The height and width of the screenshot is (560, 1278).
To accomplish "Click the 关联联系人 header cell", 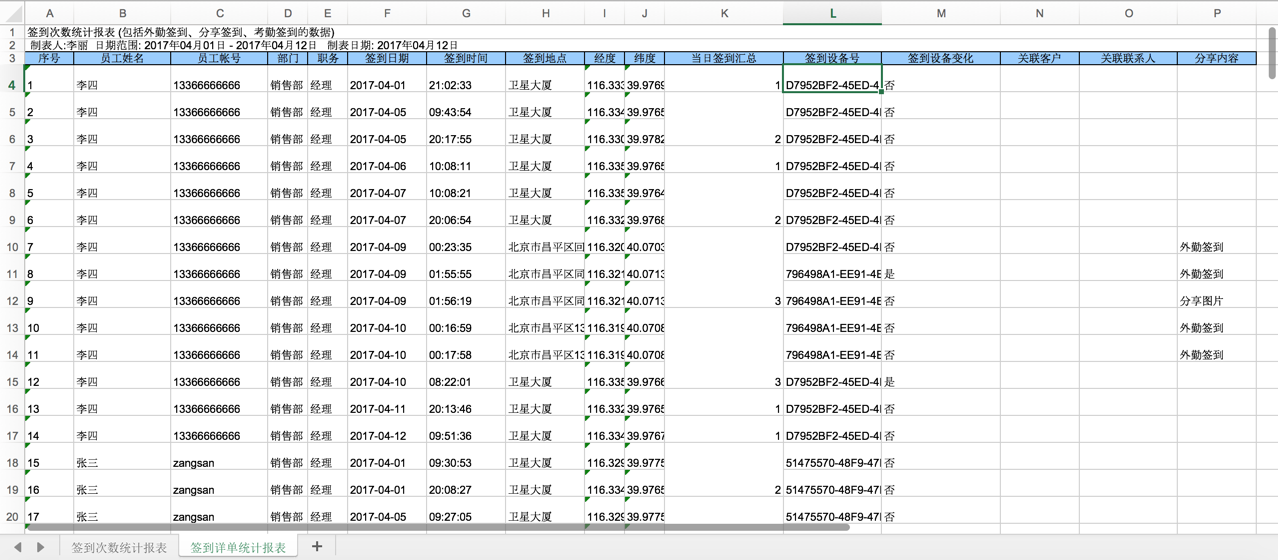I will pos(1128,58).
